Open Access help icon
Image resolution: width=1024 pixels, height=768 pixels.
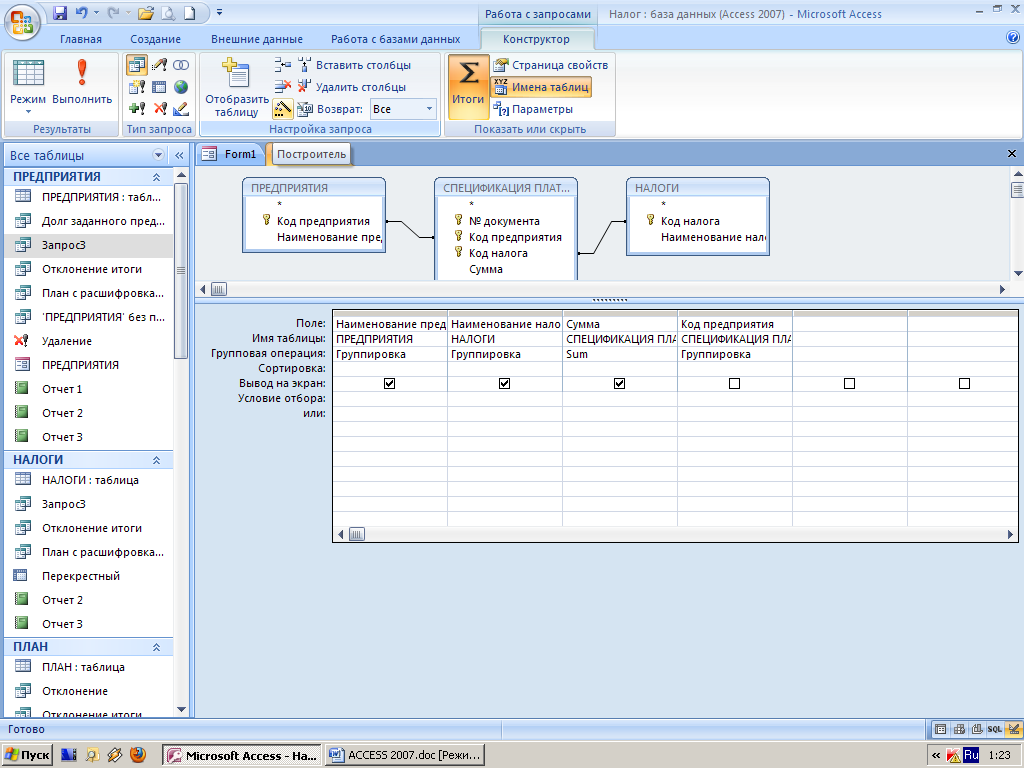point(1013,38)
